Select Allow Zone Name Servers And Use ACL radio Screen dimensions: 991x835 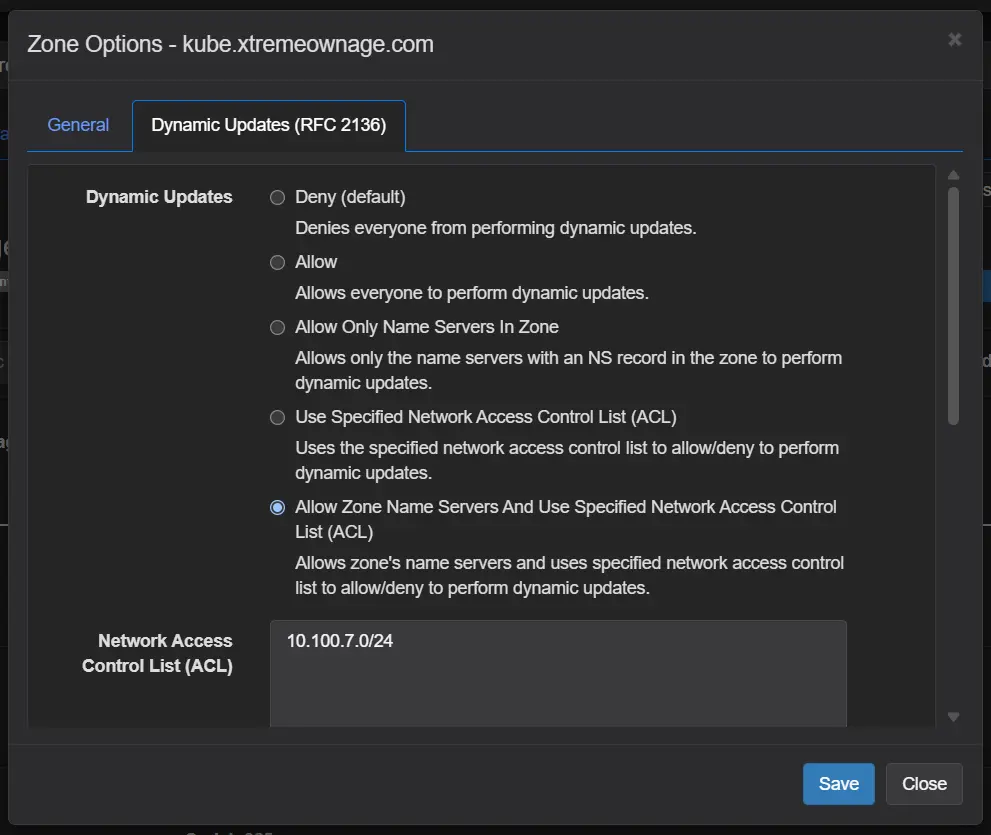pyautogui.click(x=278, y=507)
